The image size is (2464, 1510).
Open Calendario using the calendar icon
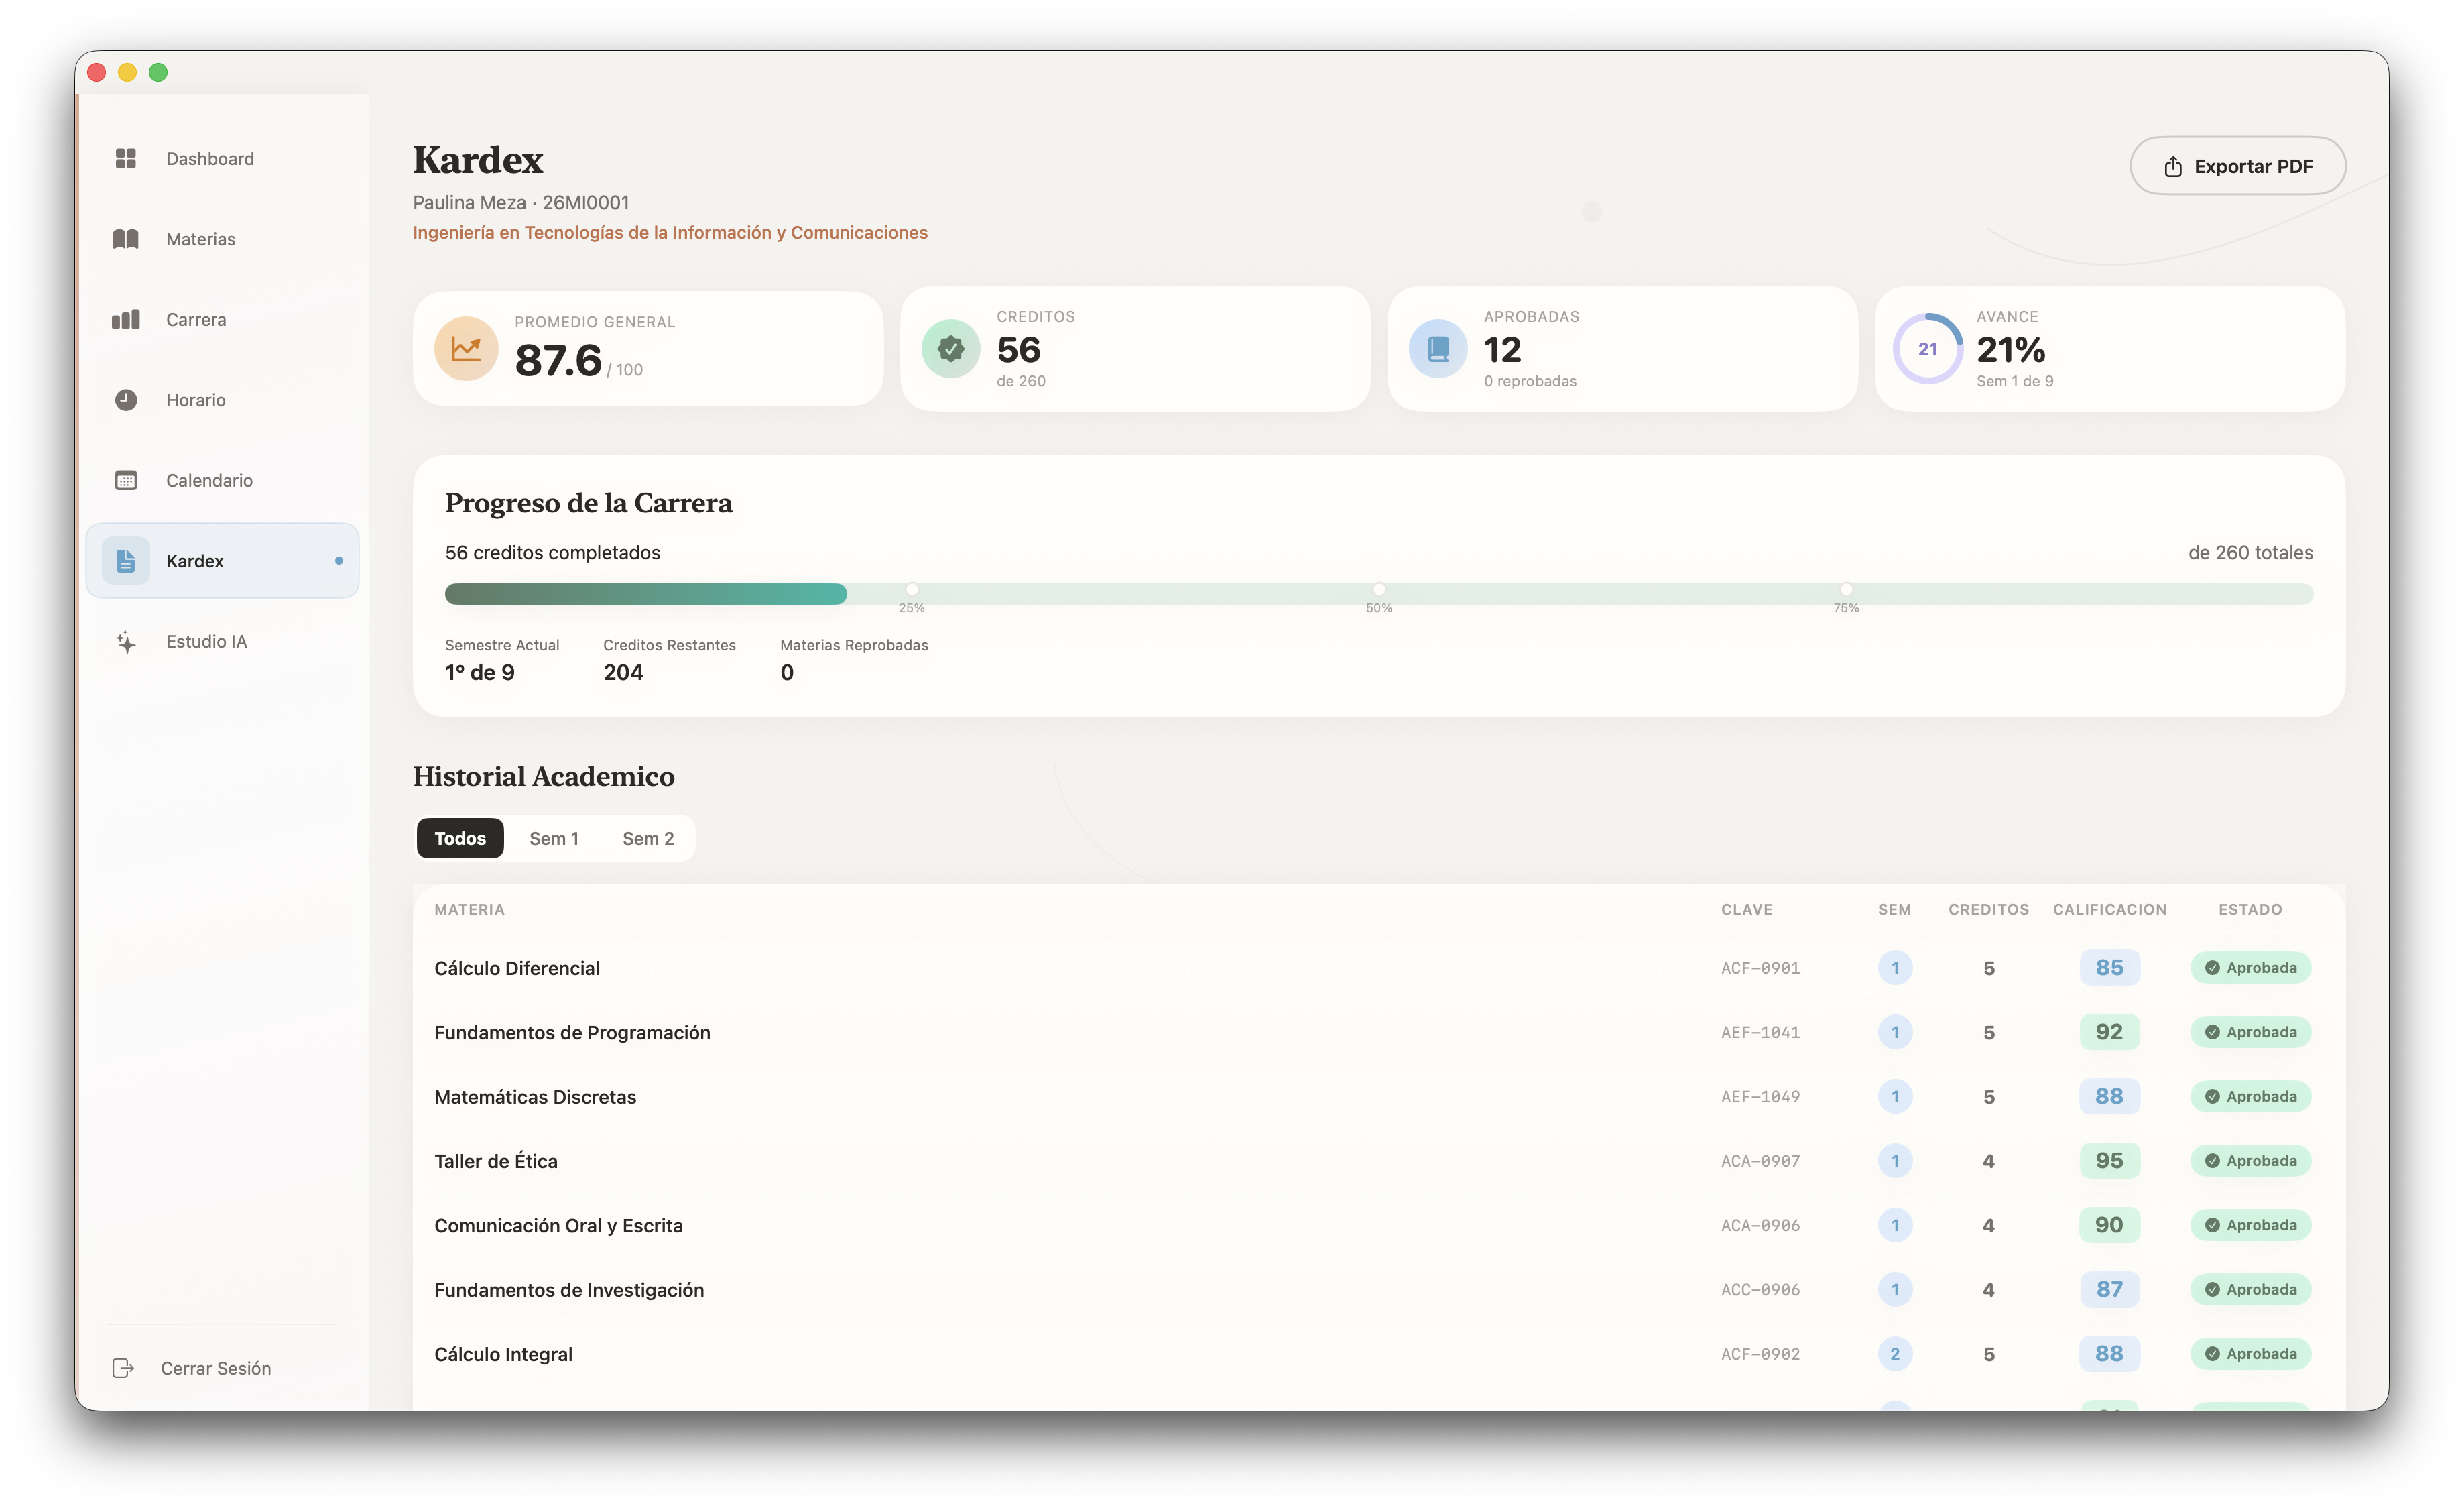pyautogui.click(x=126, y=480)
